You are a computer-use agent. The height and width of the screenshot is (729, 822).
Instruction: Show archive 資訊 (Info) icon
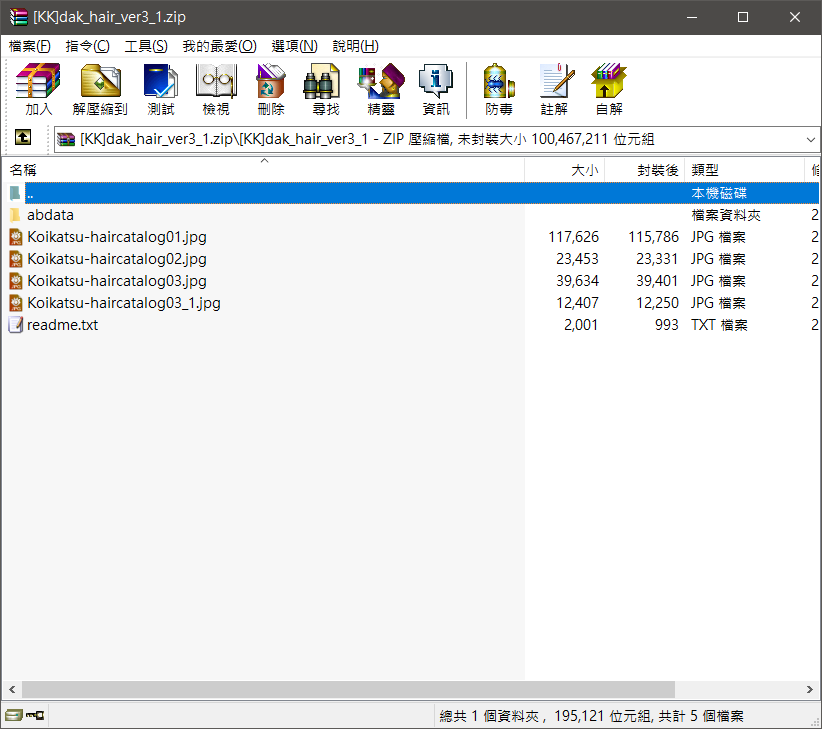[436, 89]
